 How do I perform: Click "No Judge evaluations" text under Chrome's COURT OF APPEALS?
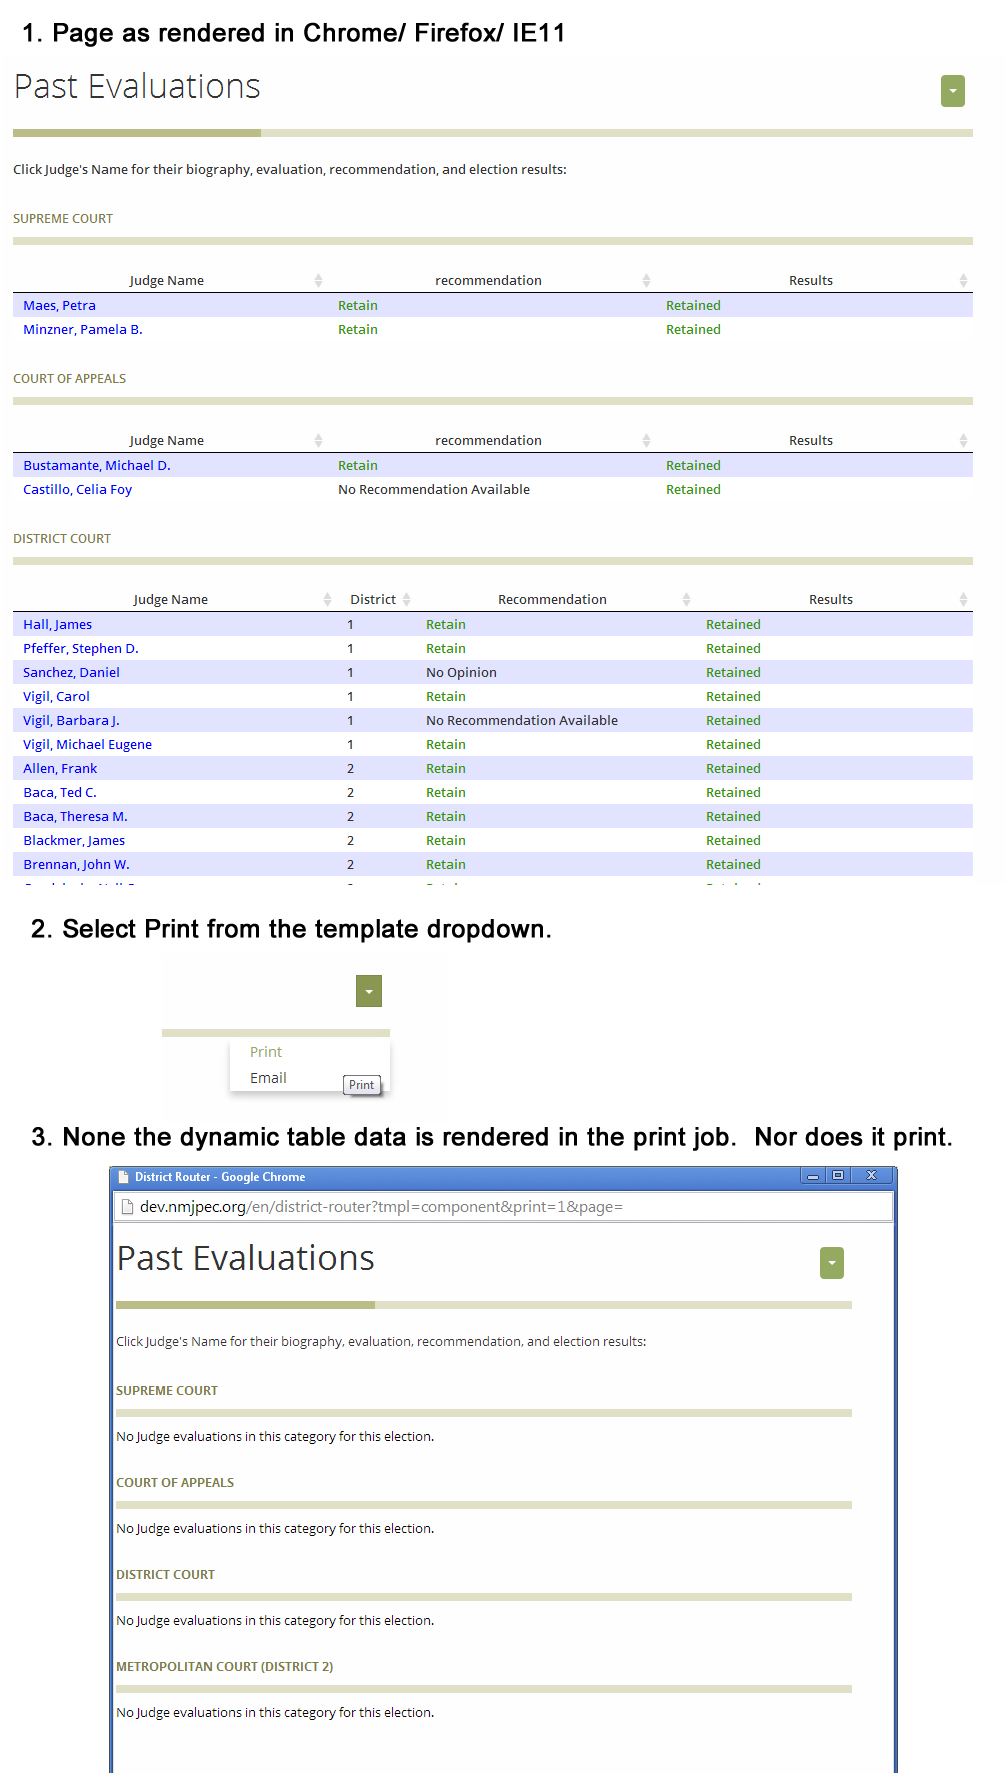(275, 1528)
